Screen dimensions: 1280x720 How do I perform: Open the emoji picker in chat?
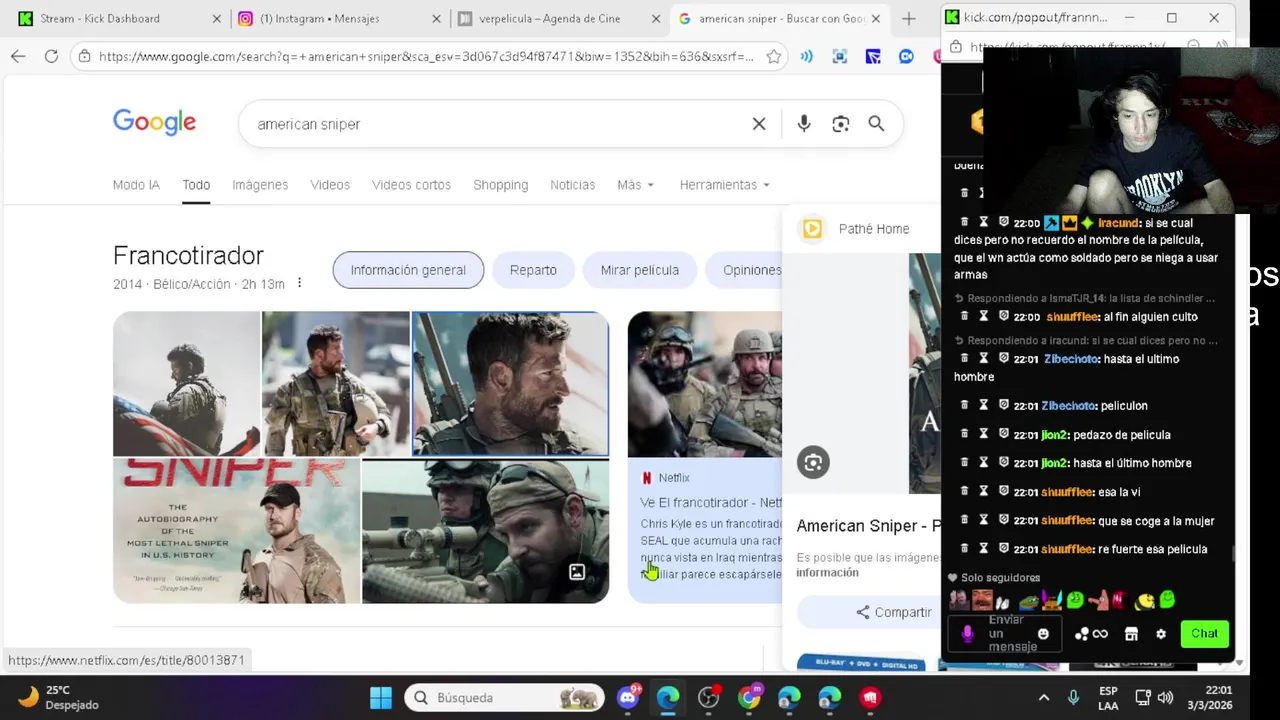(1043, 634)
